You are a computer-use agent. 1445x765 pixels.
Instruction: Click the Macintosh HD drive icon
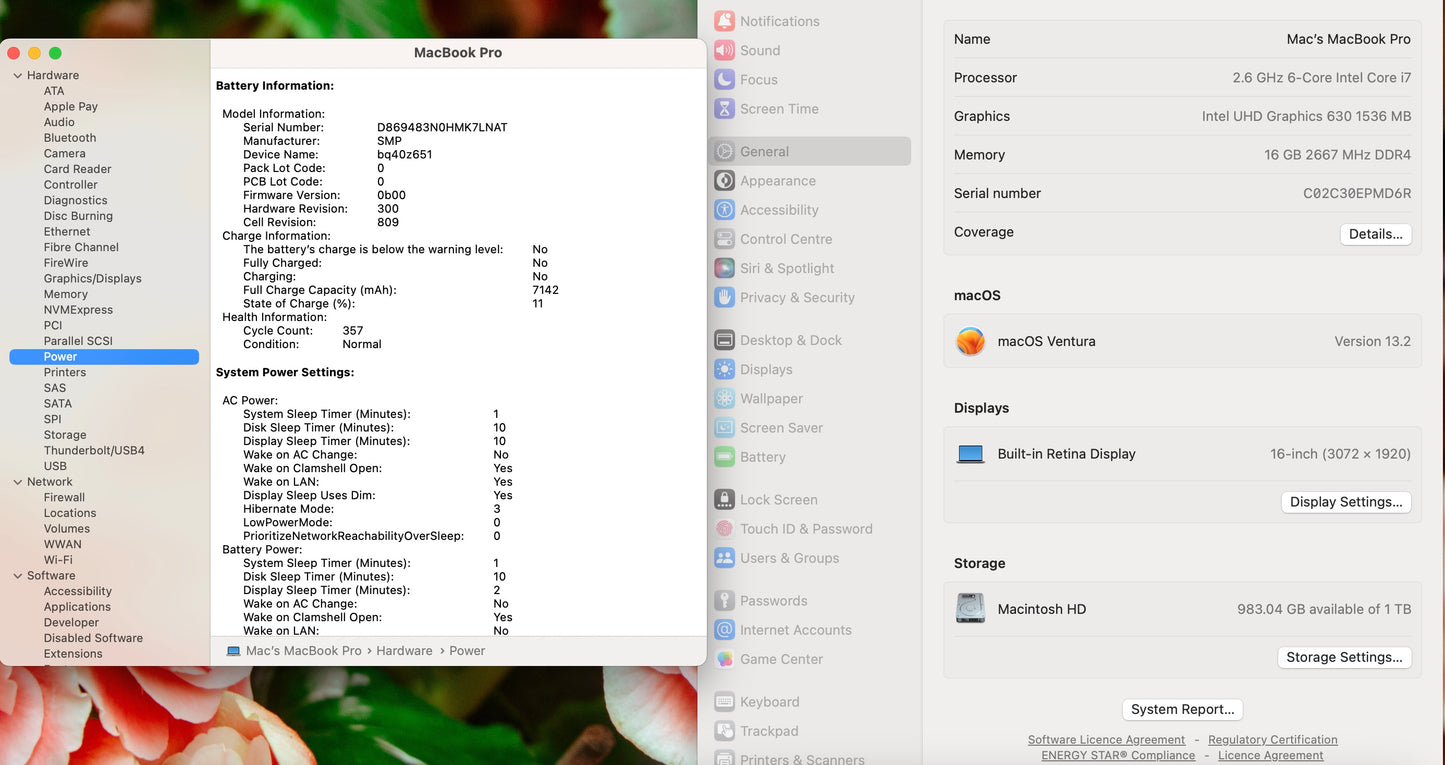pos(970,609)
